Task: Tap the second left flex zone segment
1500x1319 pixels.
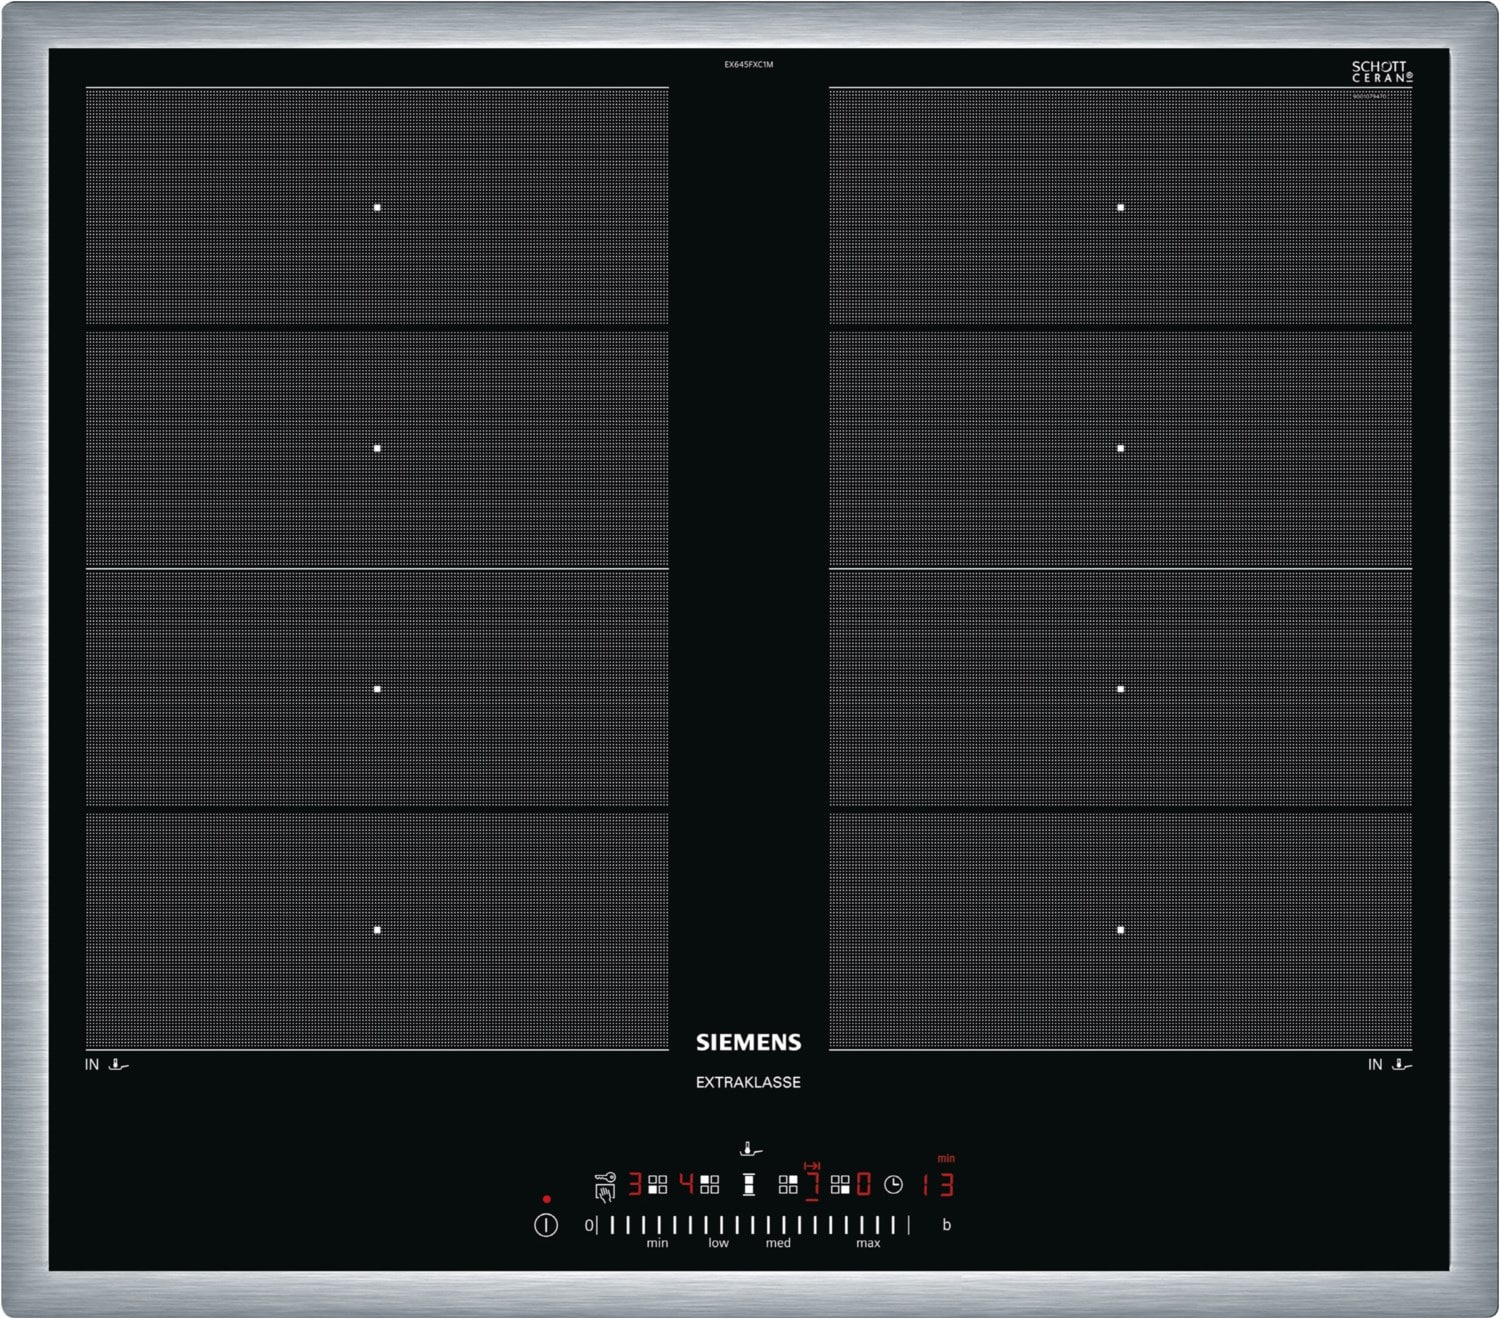Action: 377,448
